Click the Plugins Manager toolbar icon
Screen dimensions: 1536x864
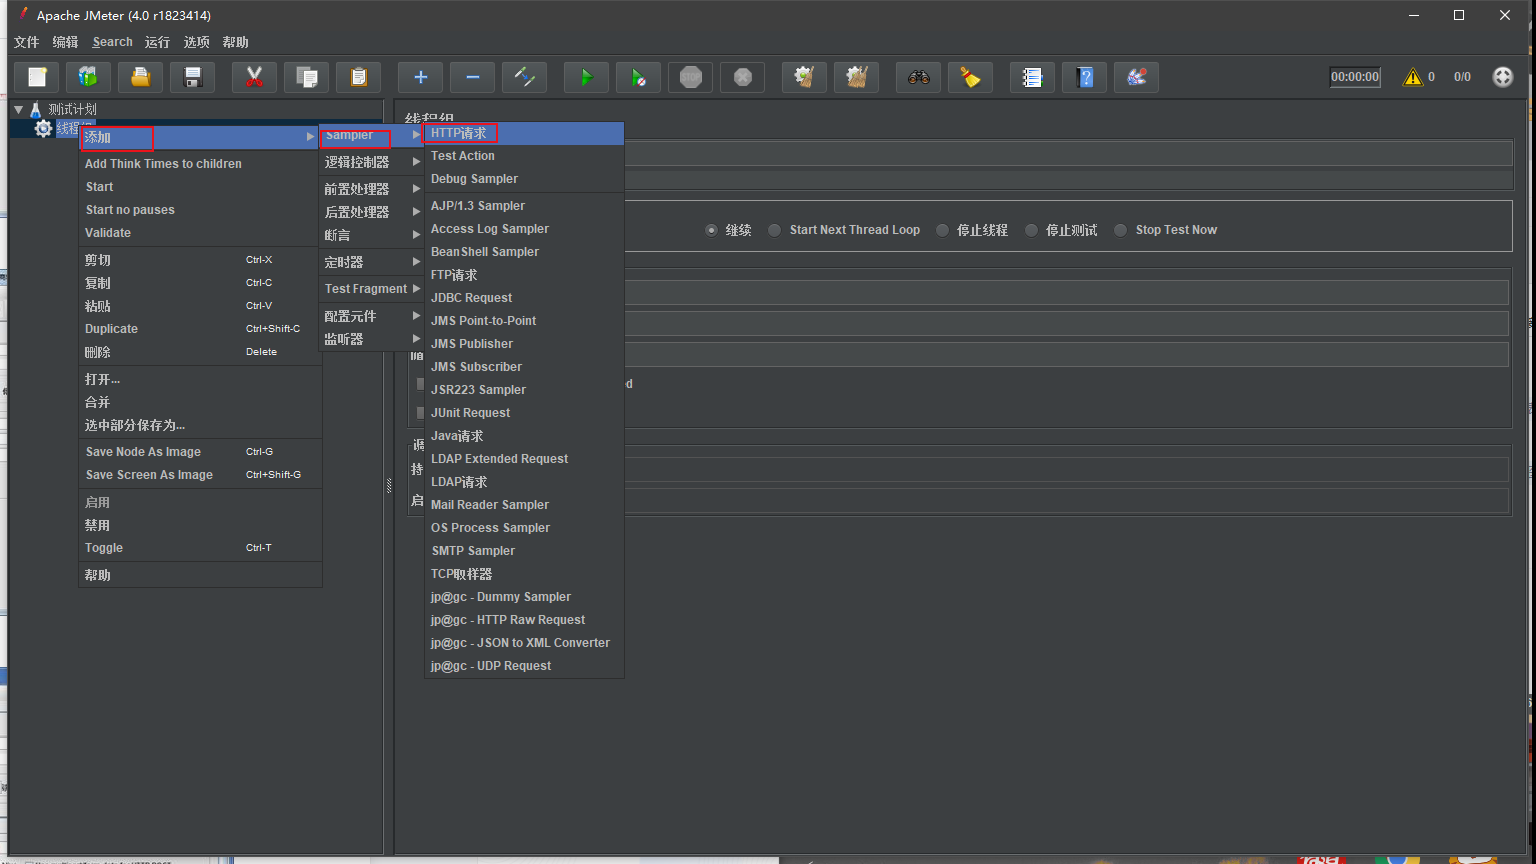pyautogui.click(x=1137, y=77)
